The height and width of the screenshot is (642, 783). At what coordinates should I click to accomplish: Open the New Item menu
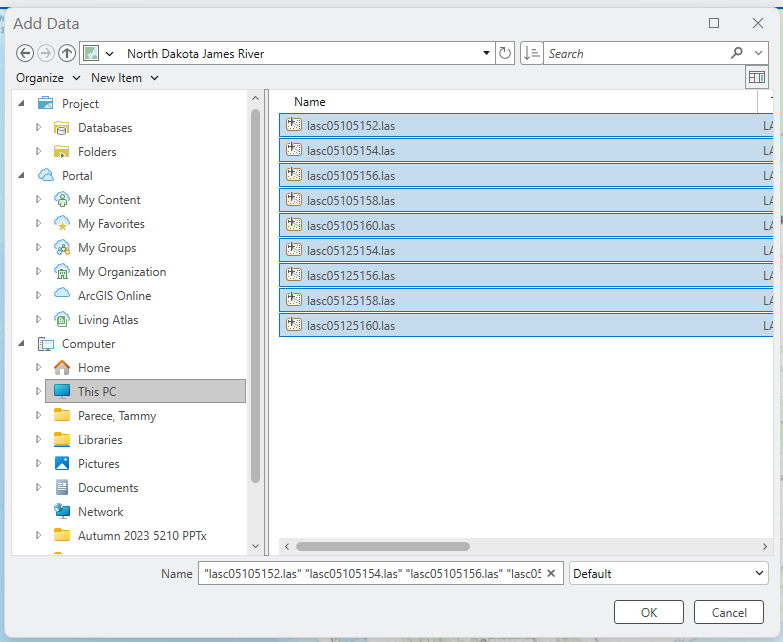pos(125,78)
